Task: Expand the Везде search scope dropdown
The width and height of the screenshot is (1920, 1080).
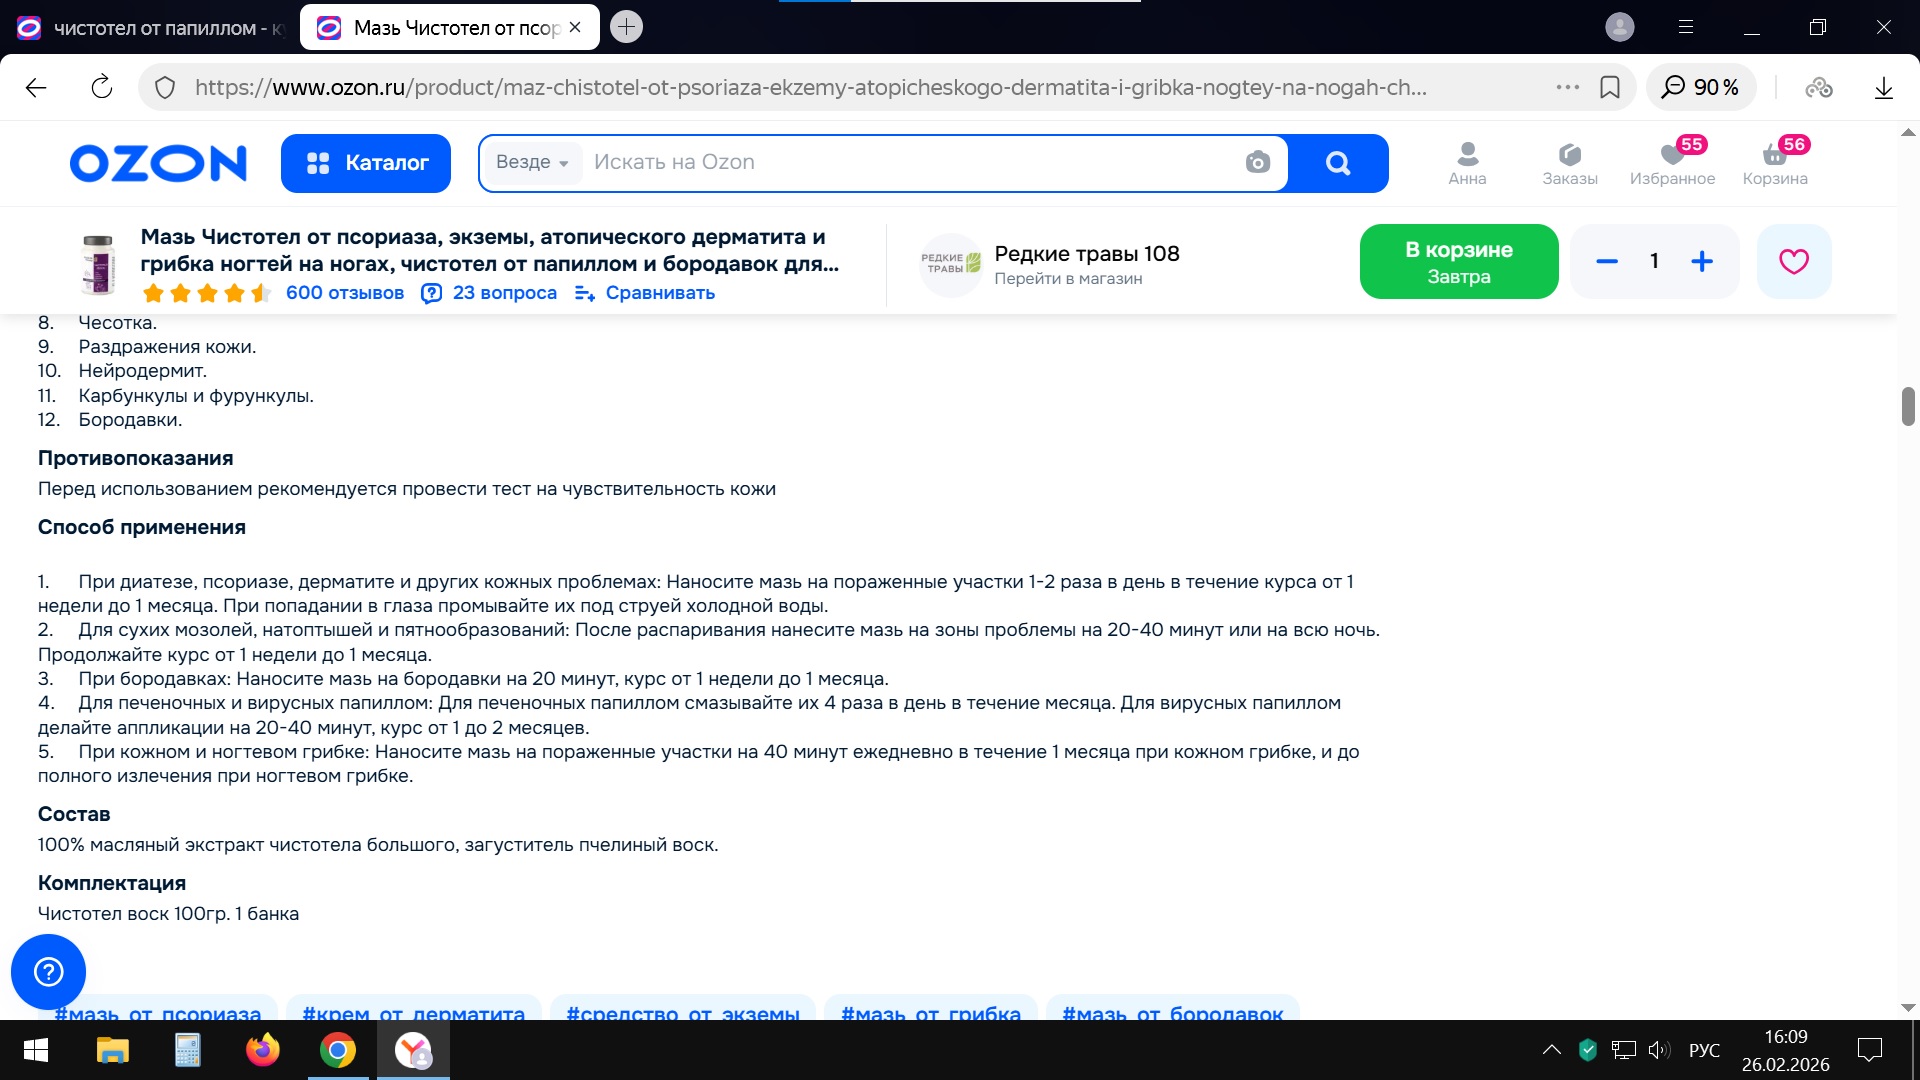Action: pyautogui.click(x=532, y=162)
